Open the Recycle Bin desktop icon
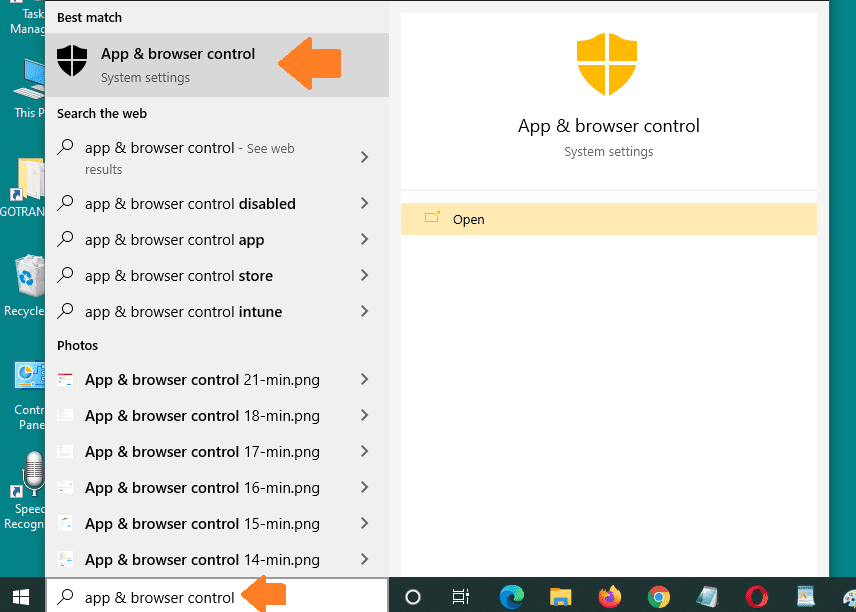Screen dimensions: 856x612 [x=27, y=285]
